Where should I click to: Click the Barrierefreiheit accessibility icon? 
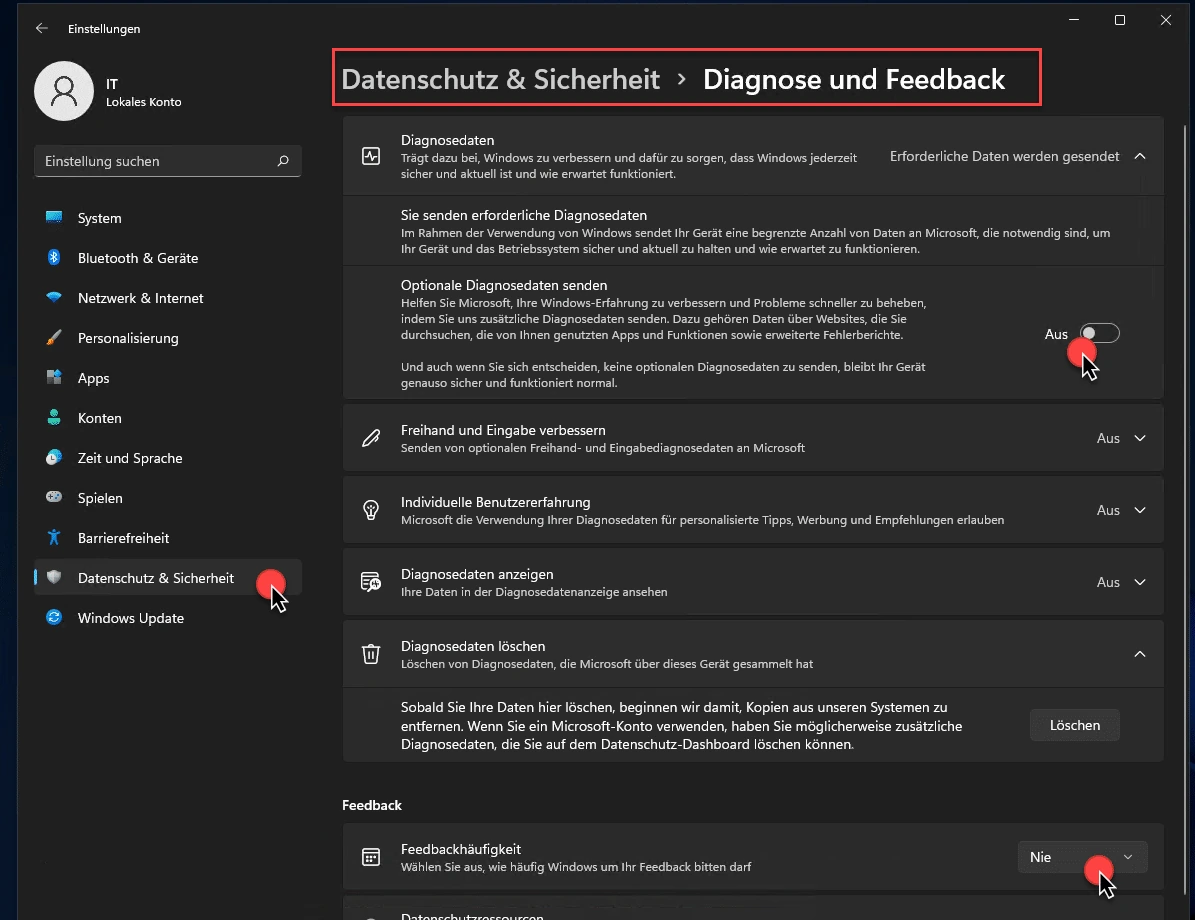click(x=54, y=537)
